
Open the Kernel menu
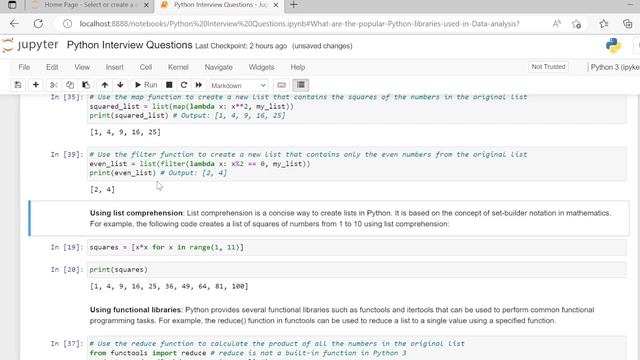178,67
